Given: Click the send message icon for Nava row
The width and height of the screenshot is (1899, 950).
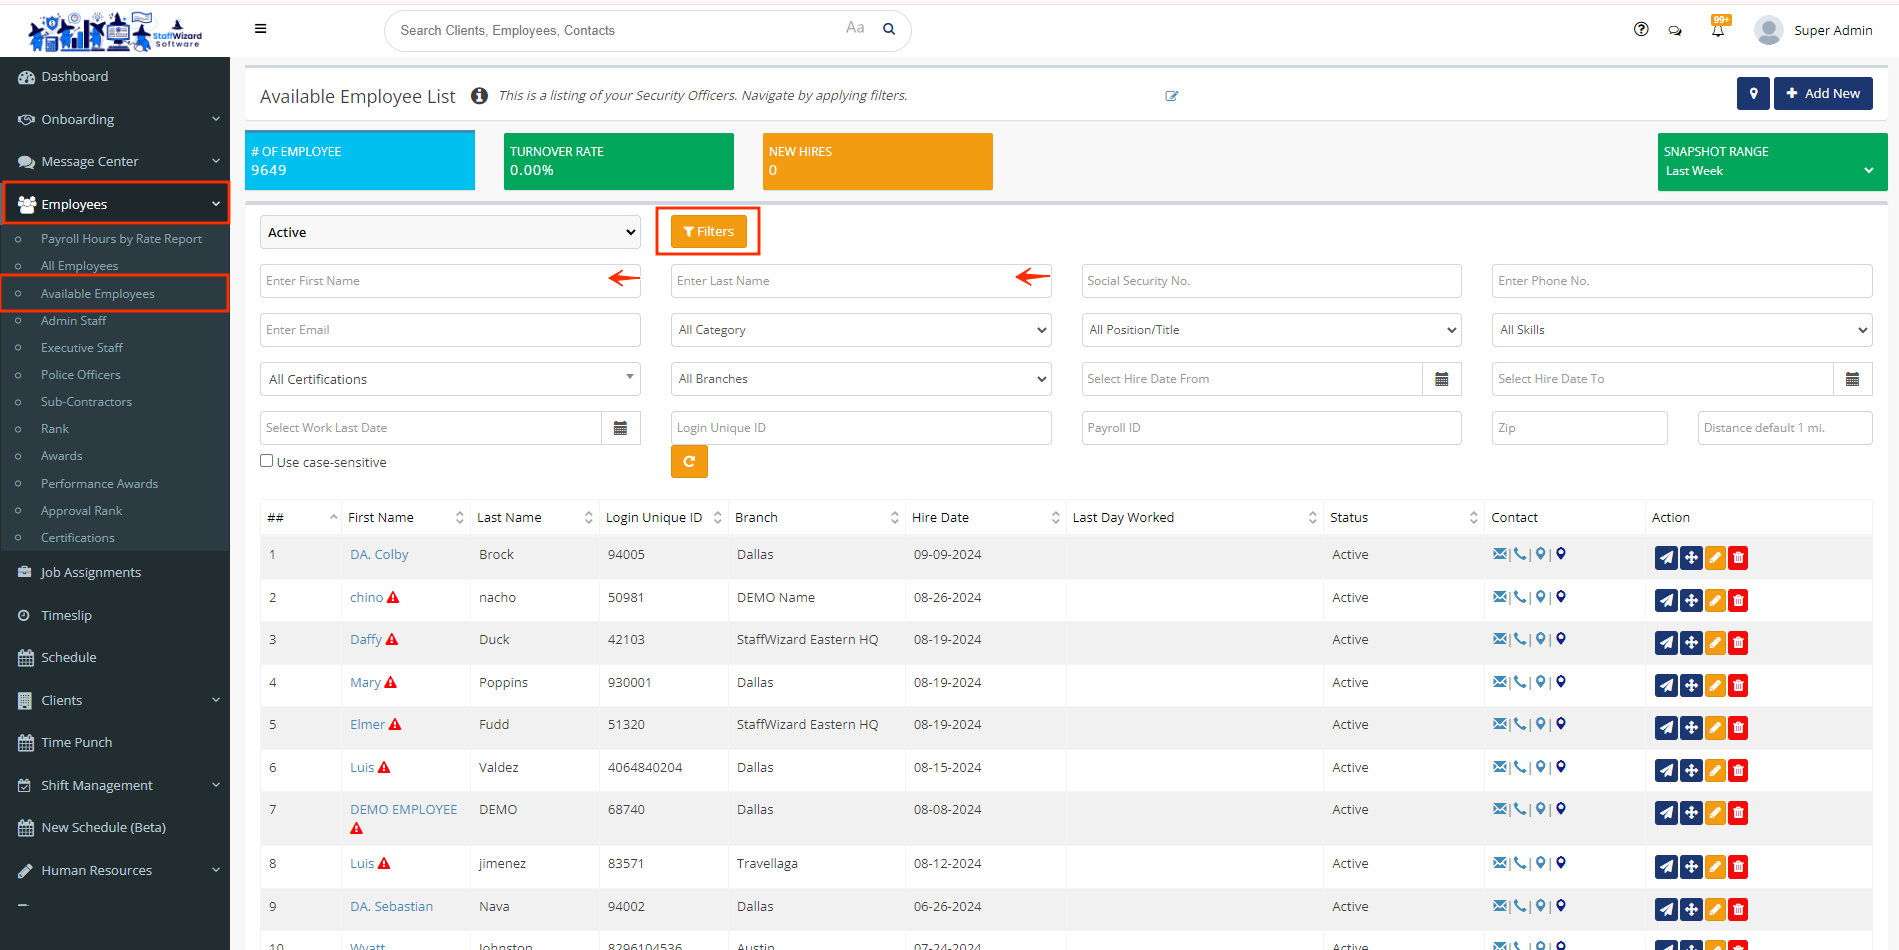Looking at the screenshot, I should pyautogui.click(x=1666, y=910).
